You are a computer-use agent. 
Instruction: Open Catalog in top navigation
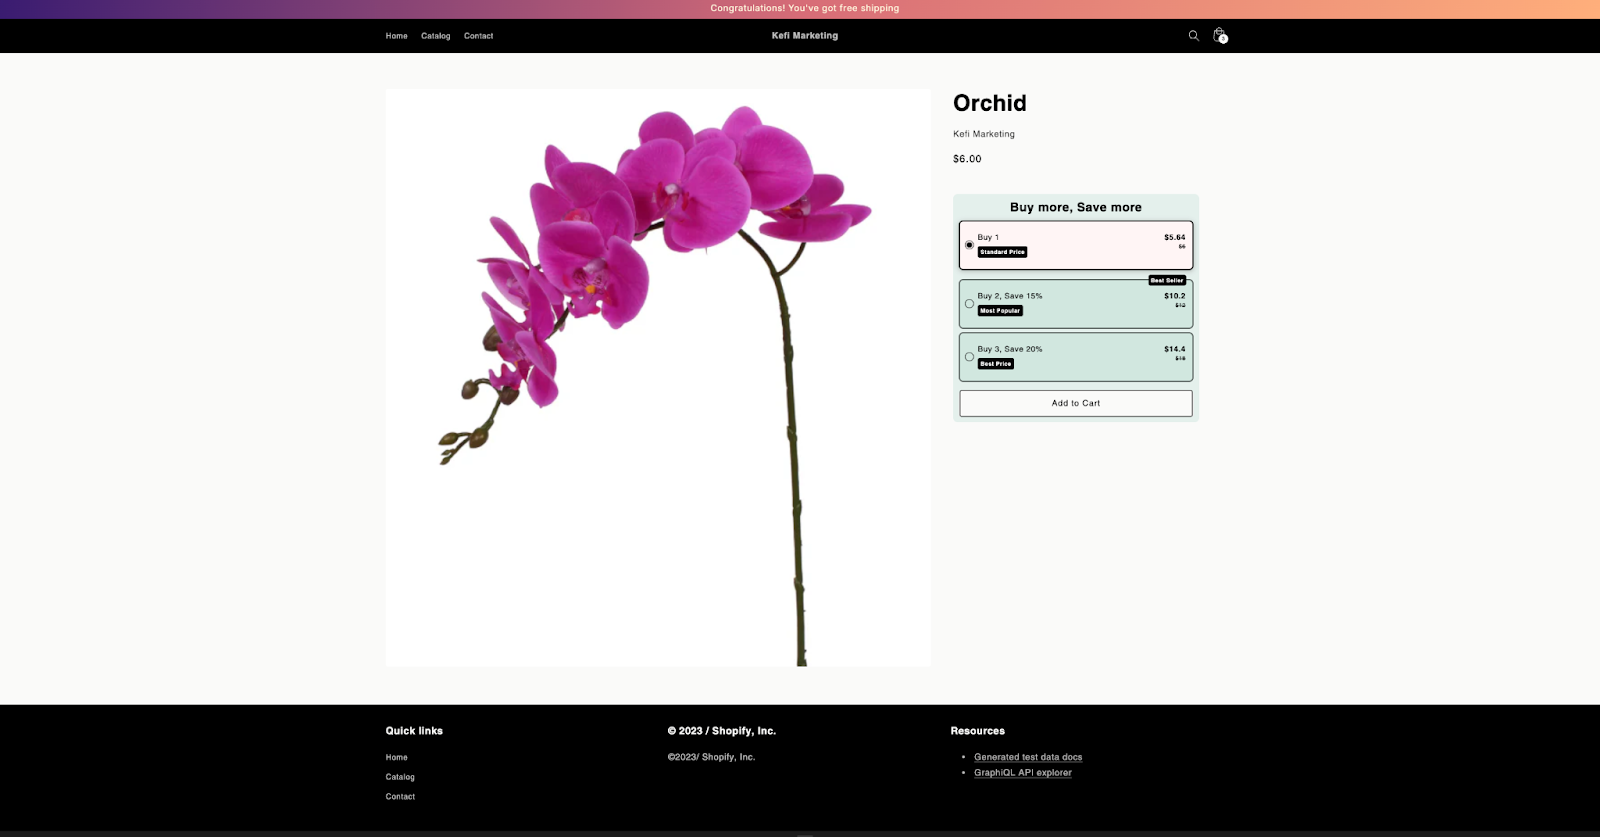(435, 36)
